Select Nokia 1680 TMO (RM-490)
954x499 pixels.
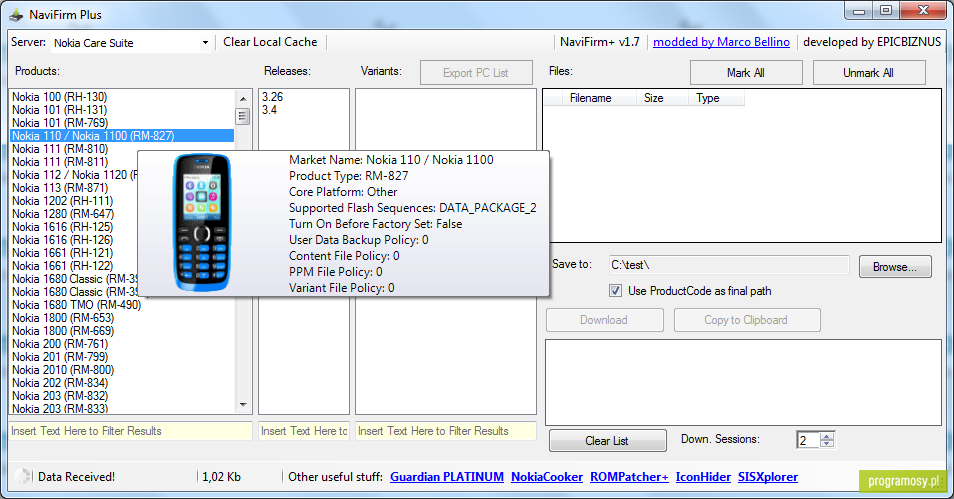[x=76, y=305]
